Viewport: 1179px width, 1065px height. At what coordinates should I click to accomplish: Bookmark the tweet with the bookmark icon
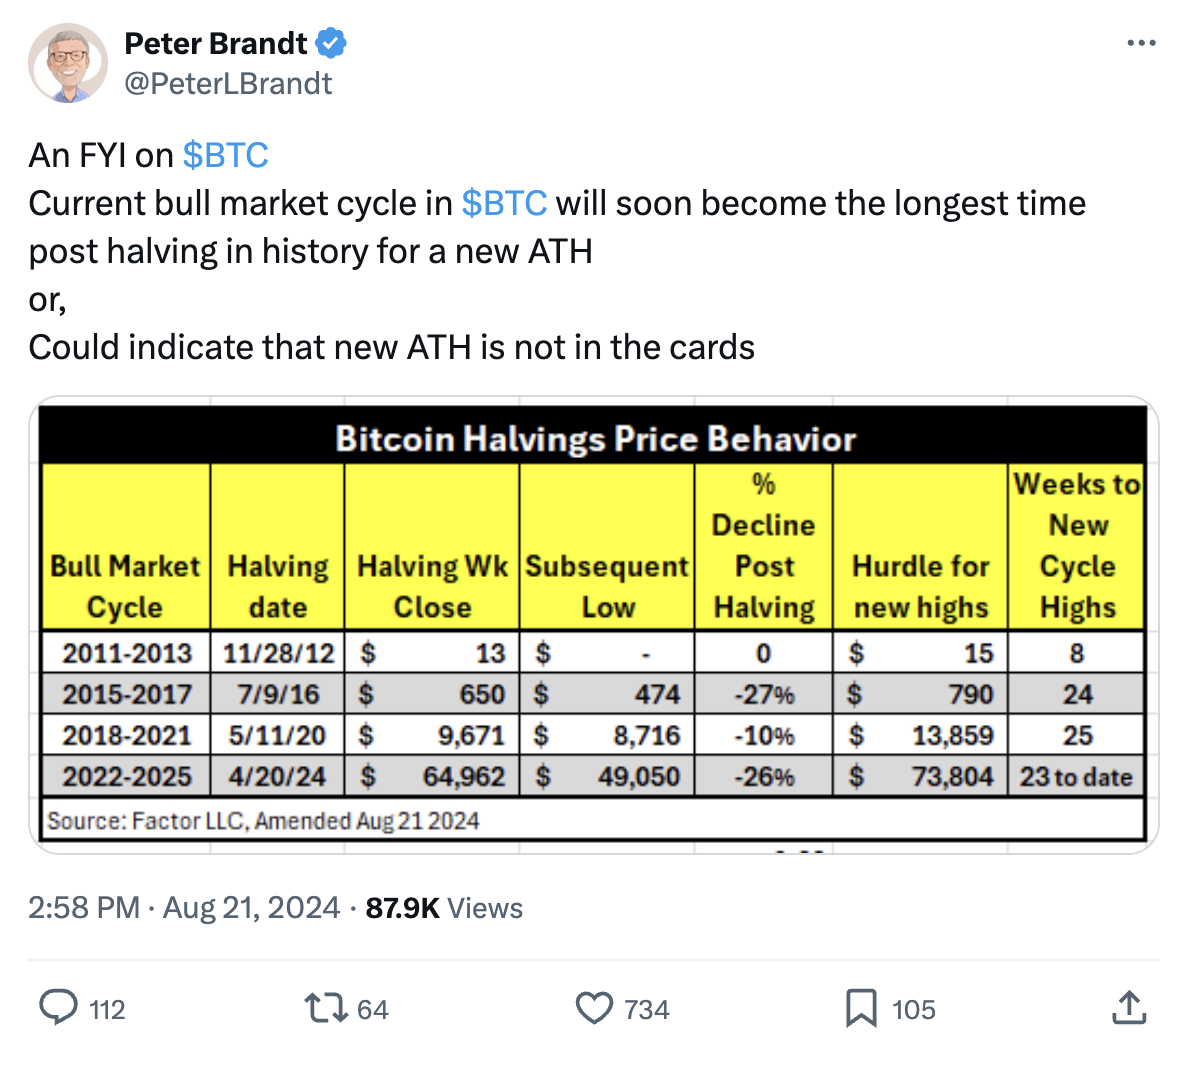(861, 1008)
